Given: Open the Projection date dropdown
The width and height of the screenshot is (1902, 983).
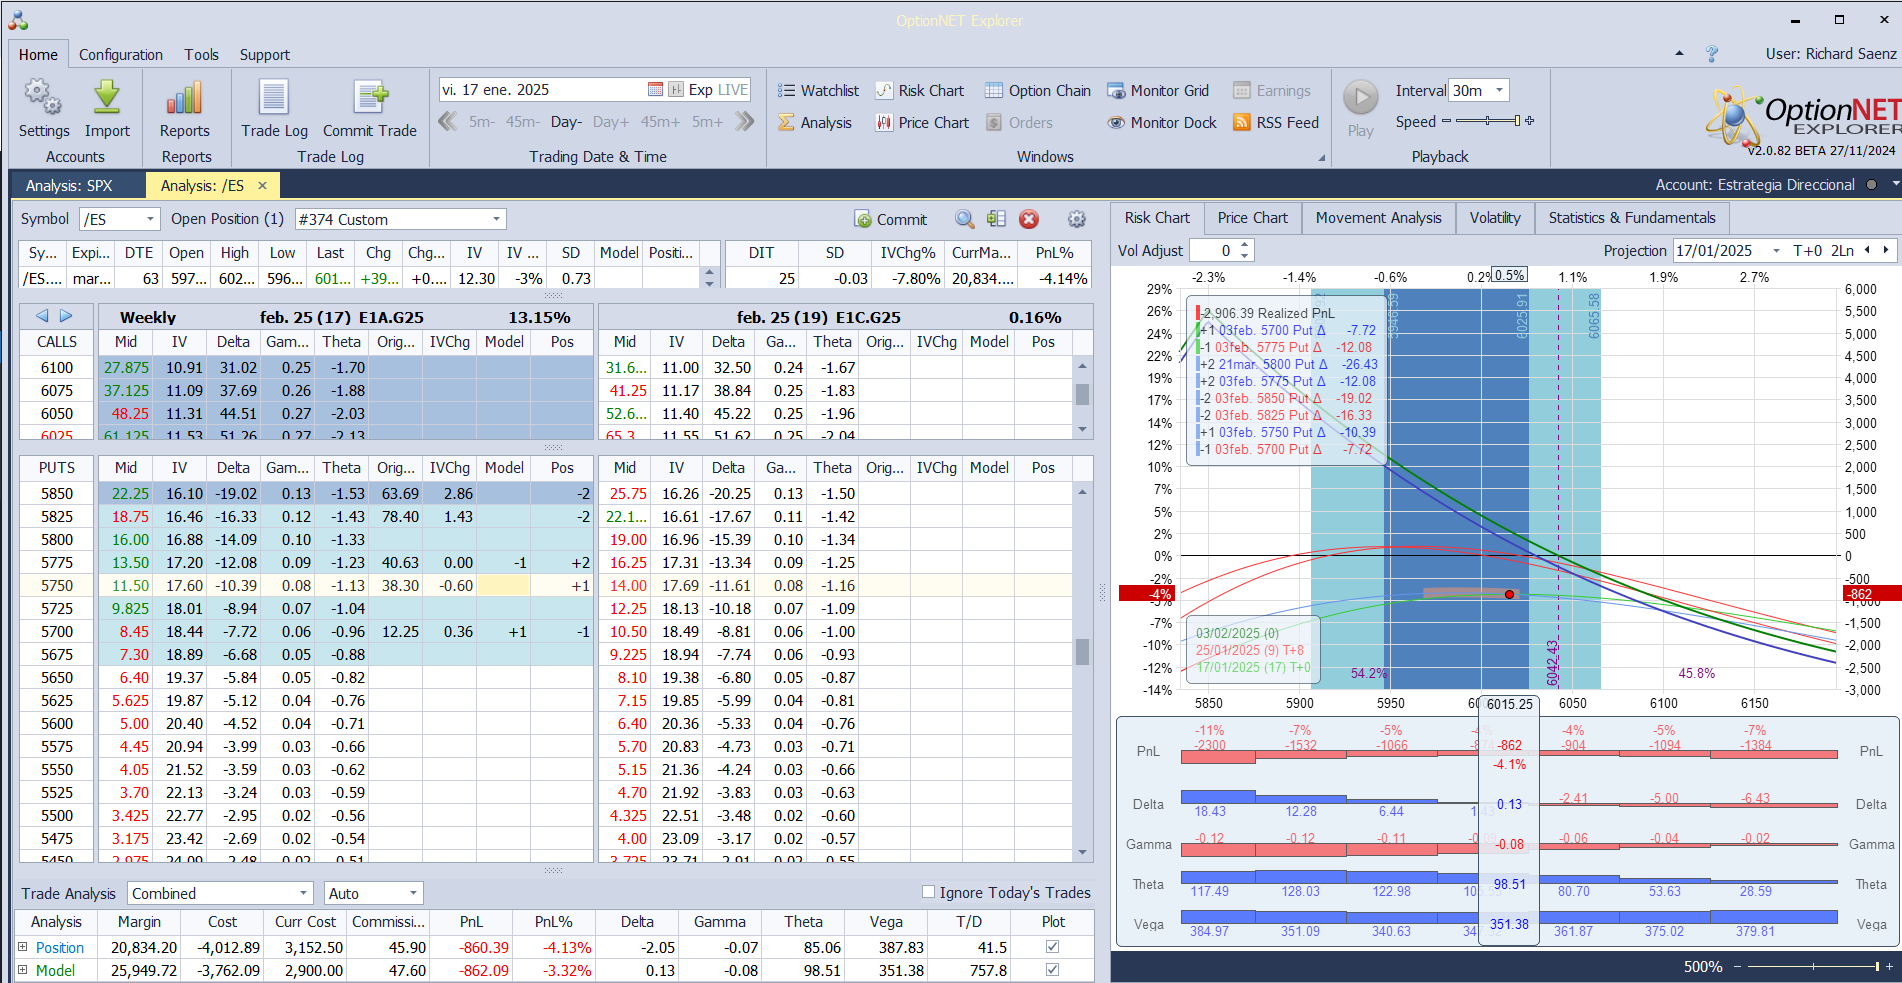Looking at the screenshot, I should tap(1776, 251).
